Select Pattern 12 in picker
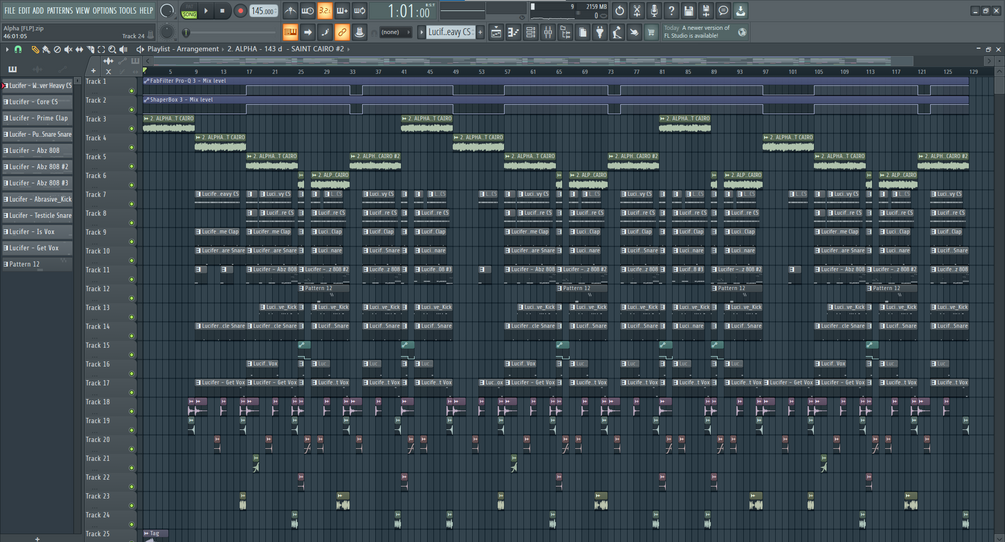This screenshot has width=1005, height=542. [37, 264]
